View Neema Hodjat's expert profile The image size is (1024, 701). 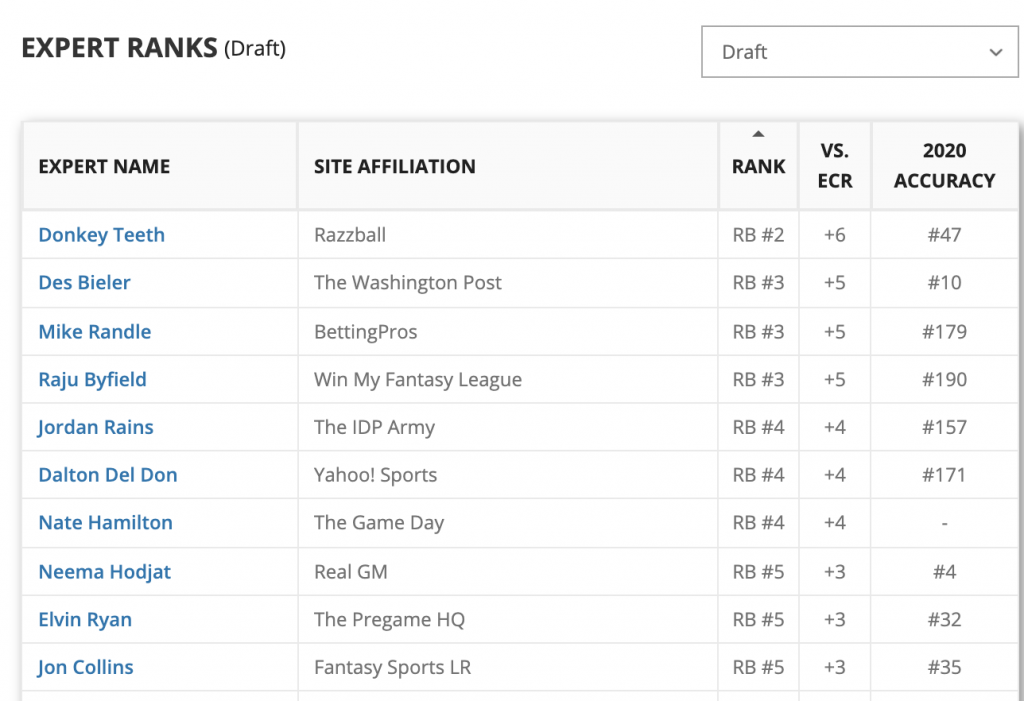point(104,572)
